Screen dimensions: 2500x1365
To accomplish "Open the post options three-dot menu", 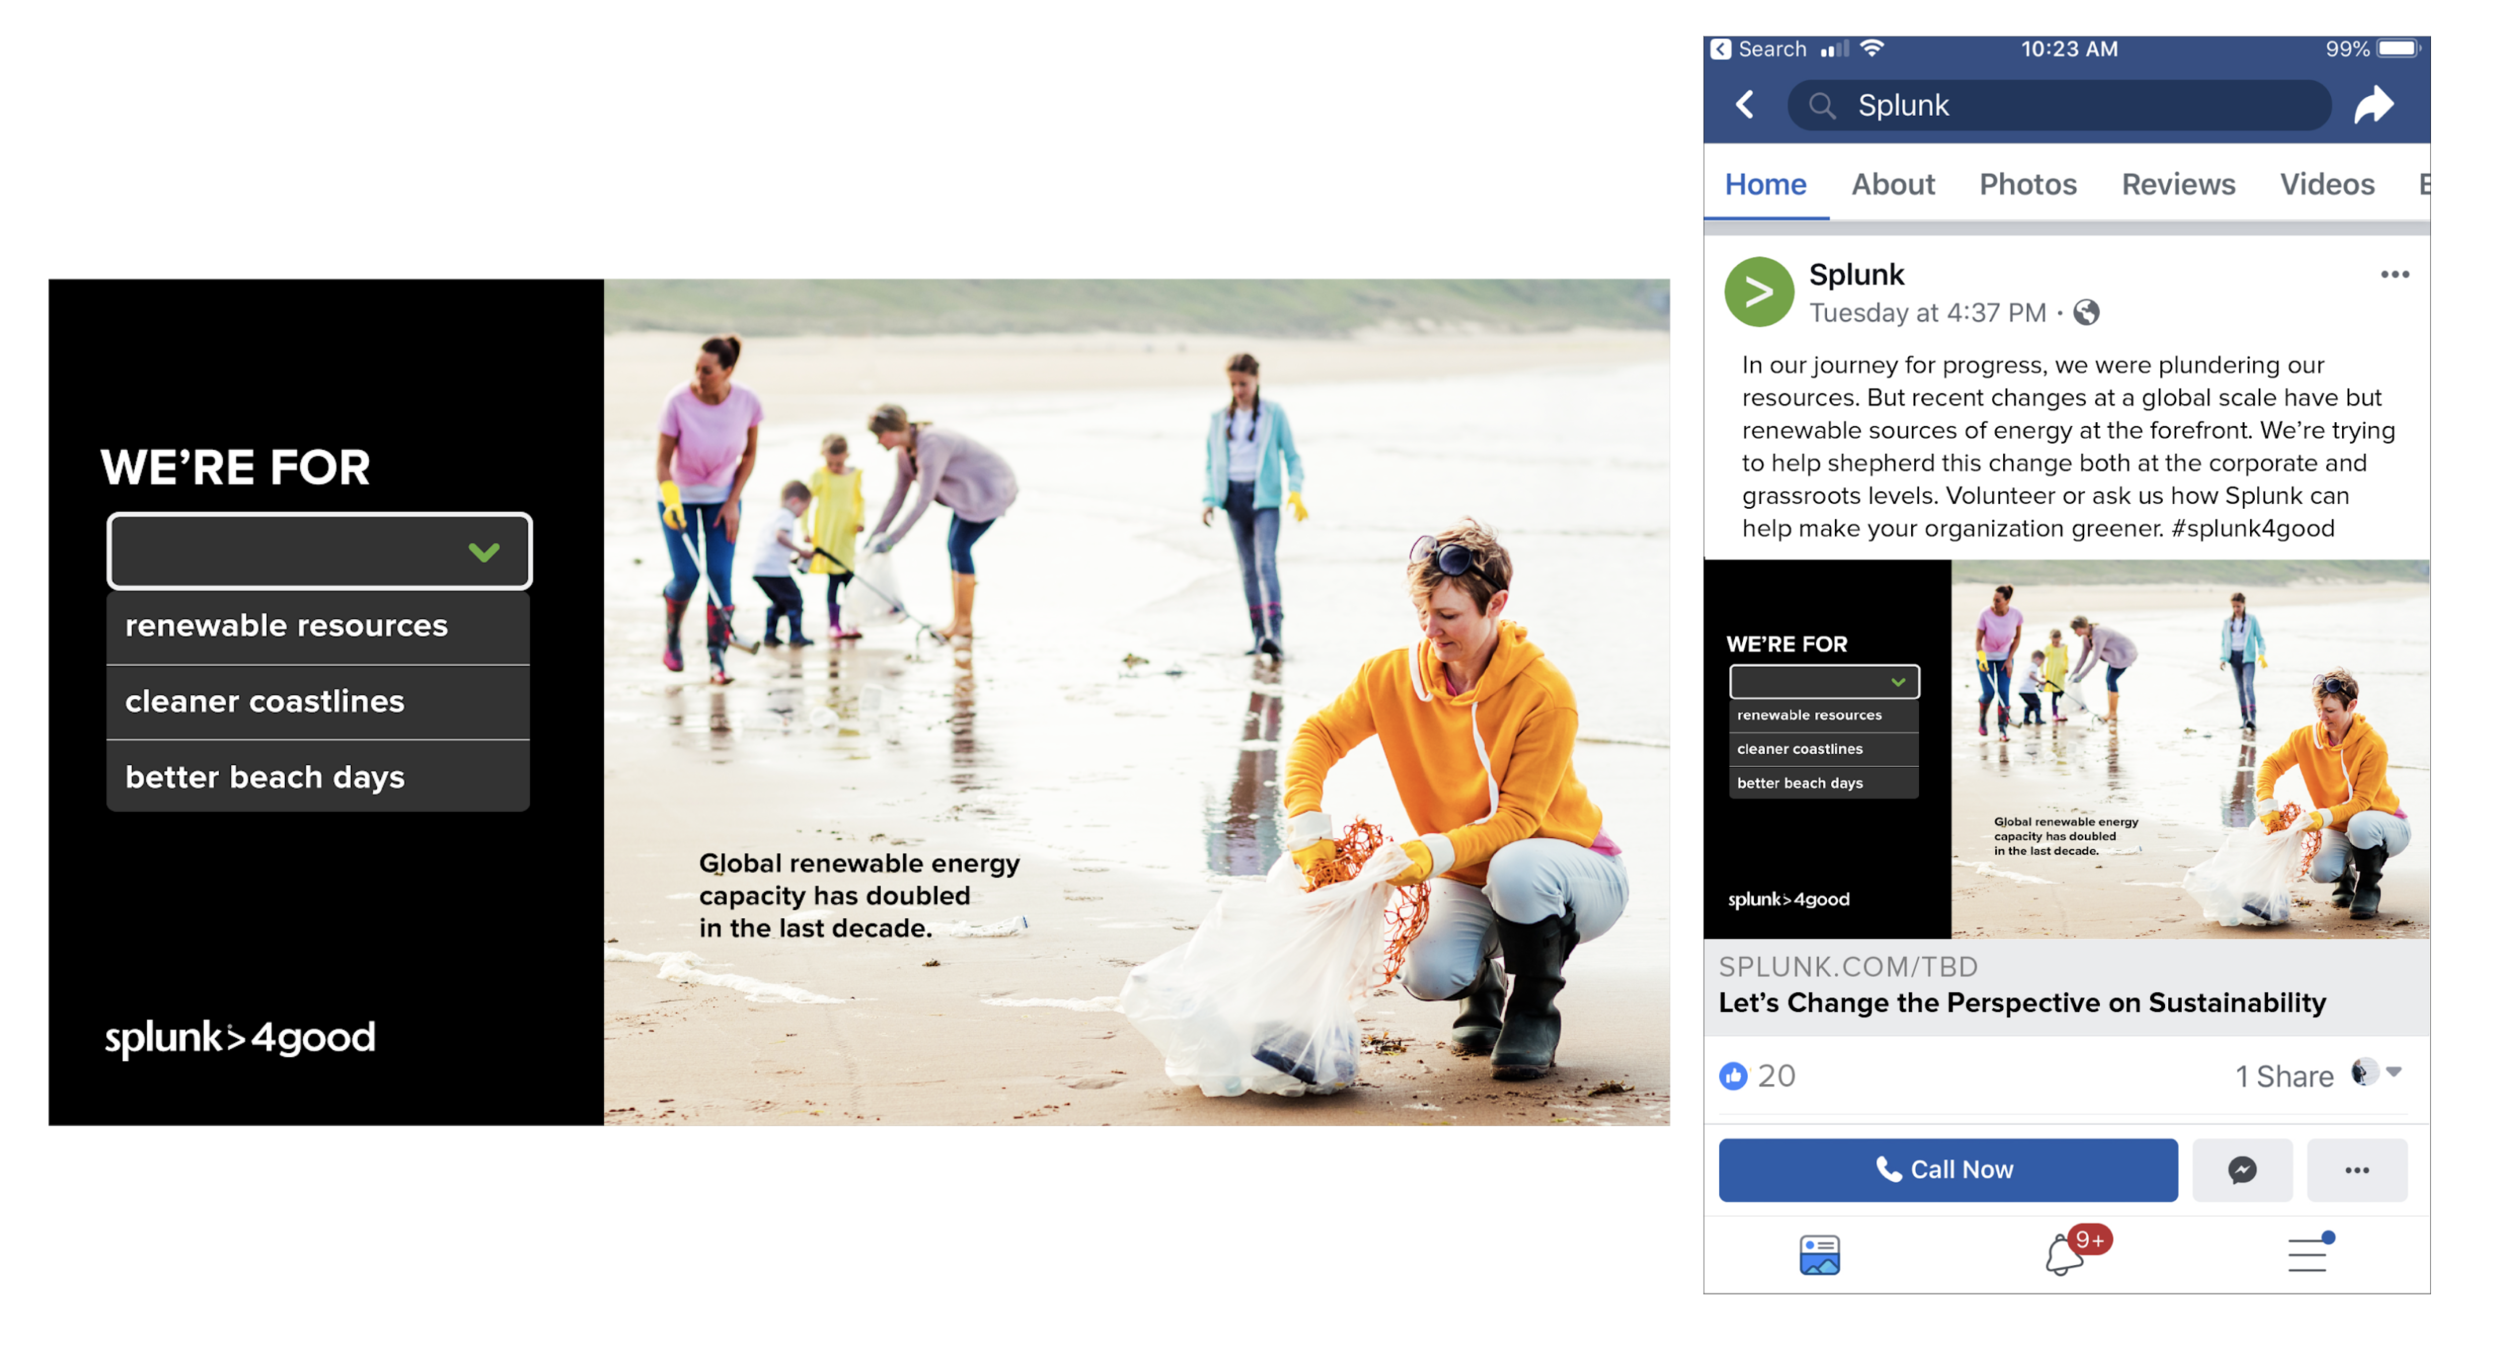I will pyautogui.click(x=2394, y=275).
